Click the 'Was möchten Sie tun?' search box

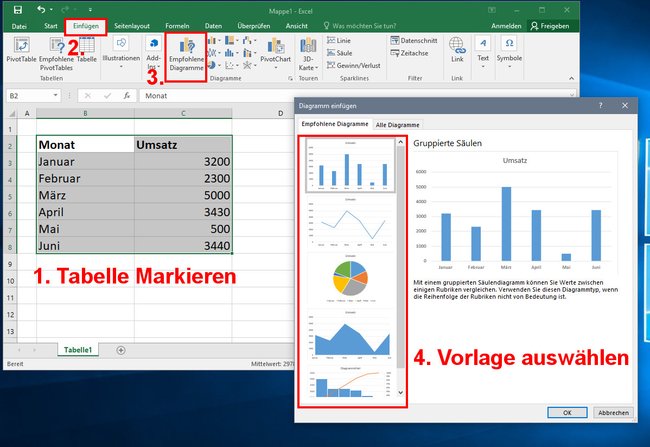point(360,26)
